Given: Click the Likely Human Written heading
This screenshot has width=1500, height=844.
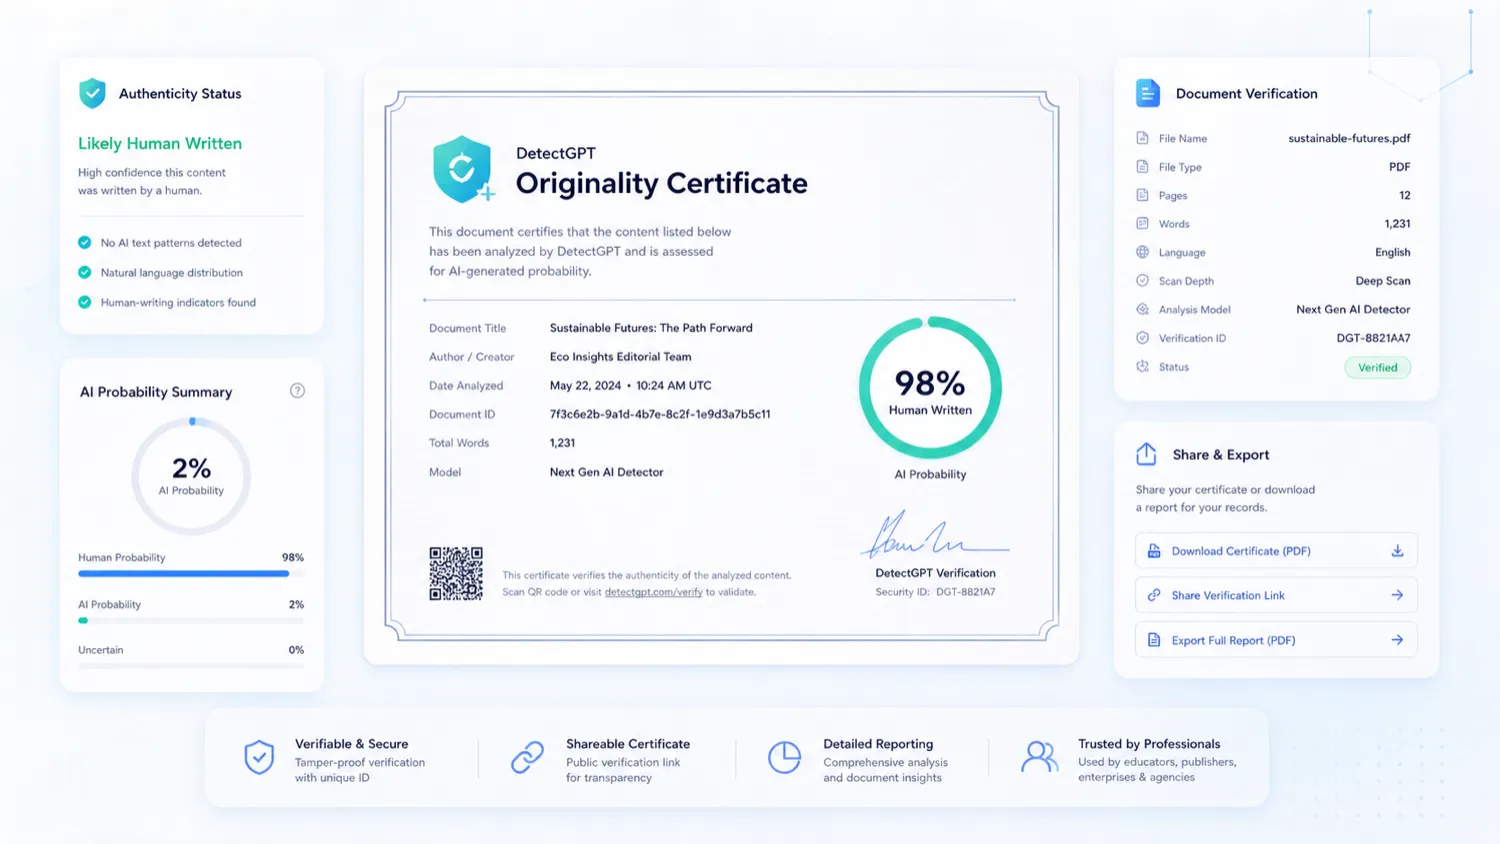Looking at the screenshot, I should pyautogui.click(x=160, y=144).
